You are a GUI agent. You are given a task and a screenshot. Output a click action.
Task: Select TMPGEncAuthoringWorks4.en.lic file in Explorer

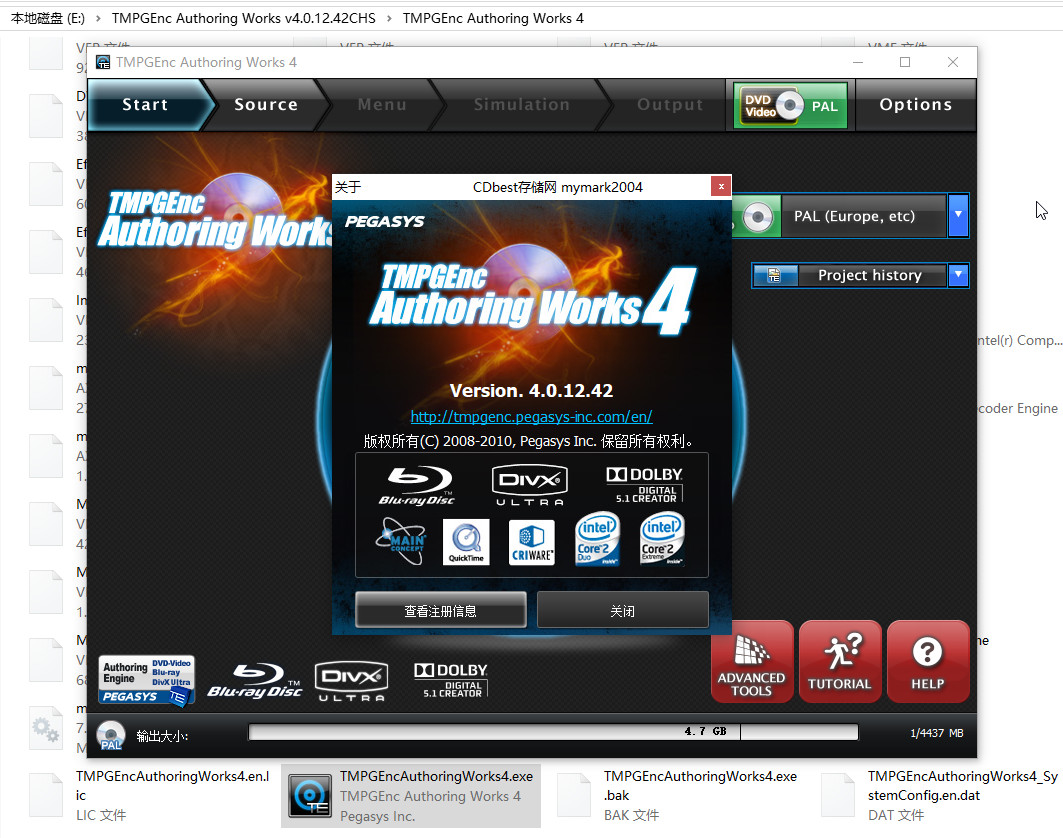[x=149, y=796]
